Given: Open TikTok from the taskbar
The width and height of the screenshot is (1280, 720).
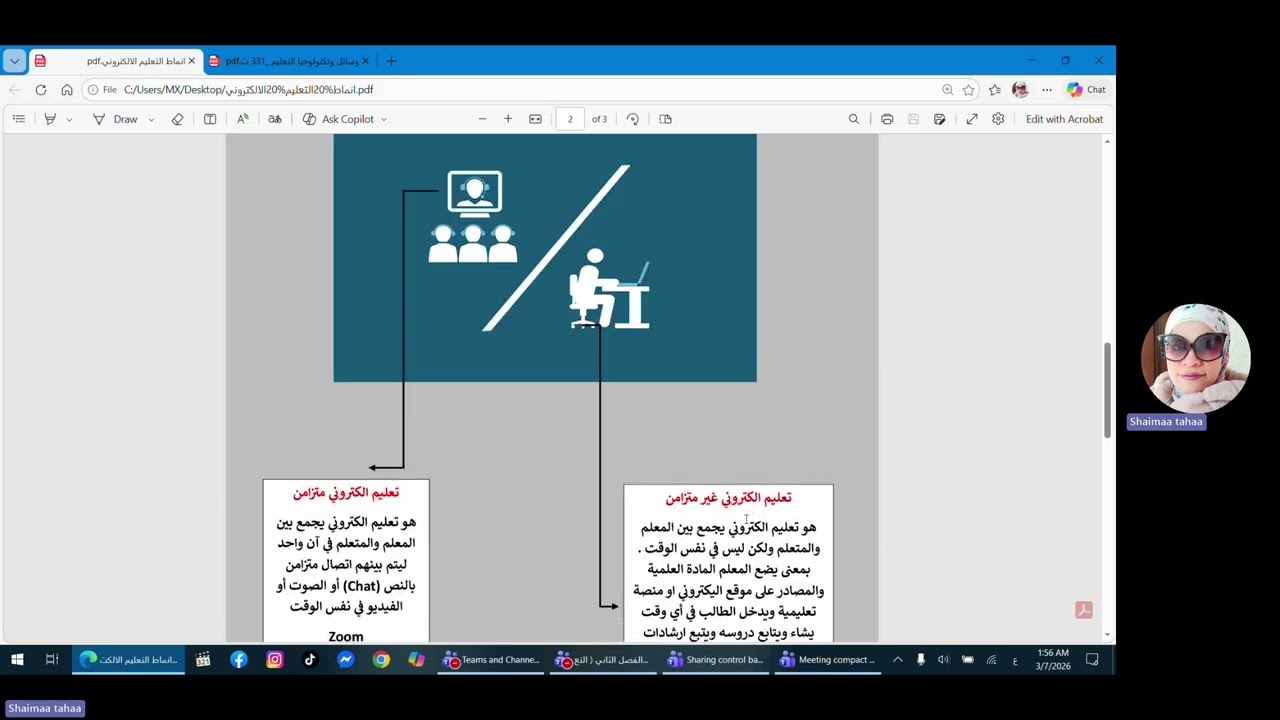Looking at the screenshot, I should pos(310,660).
